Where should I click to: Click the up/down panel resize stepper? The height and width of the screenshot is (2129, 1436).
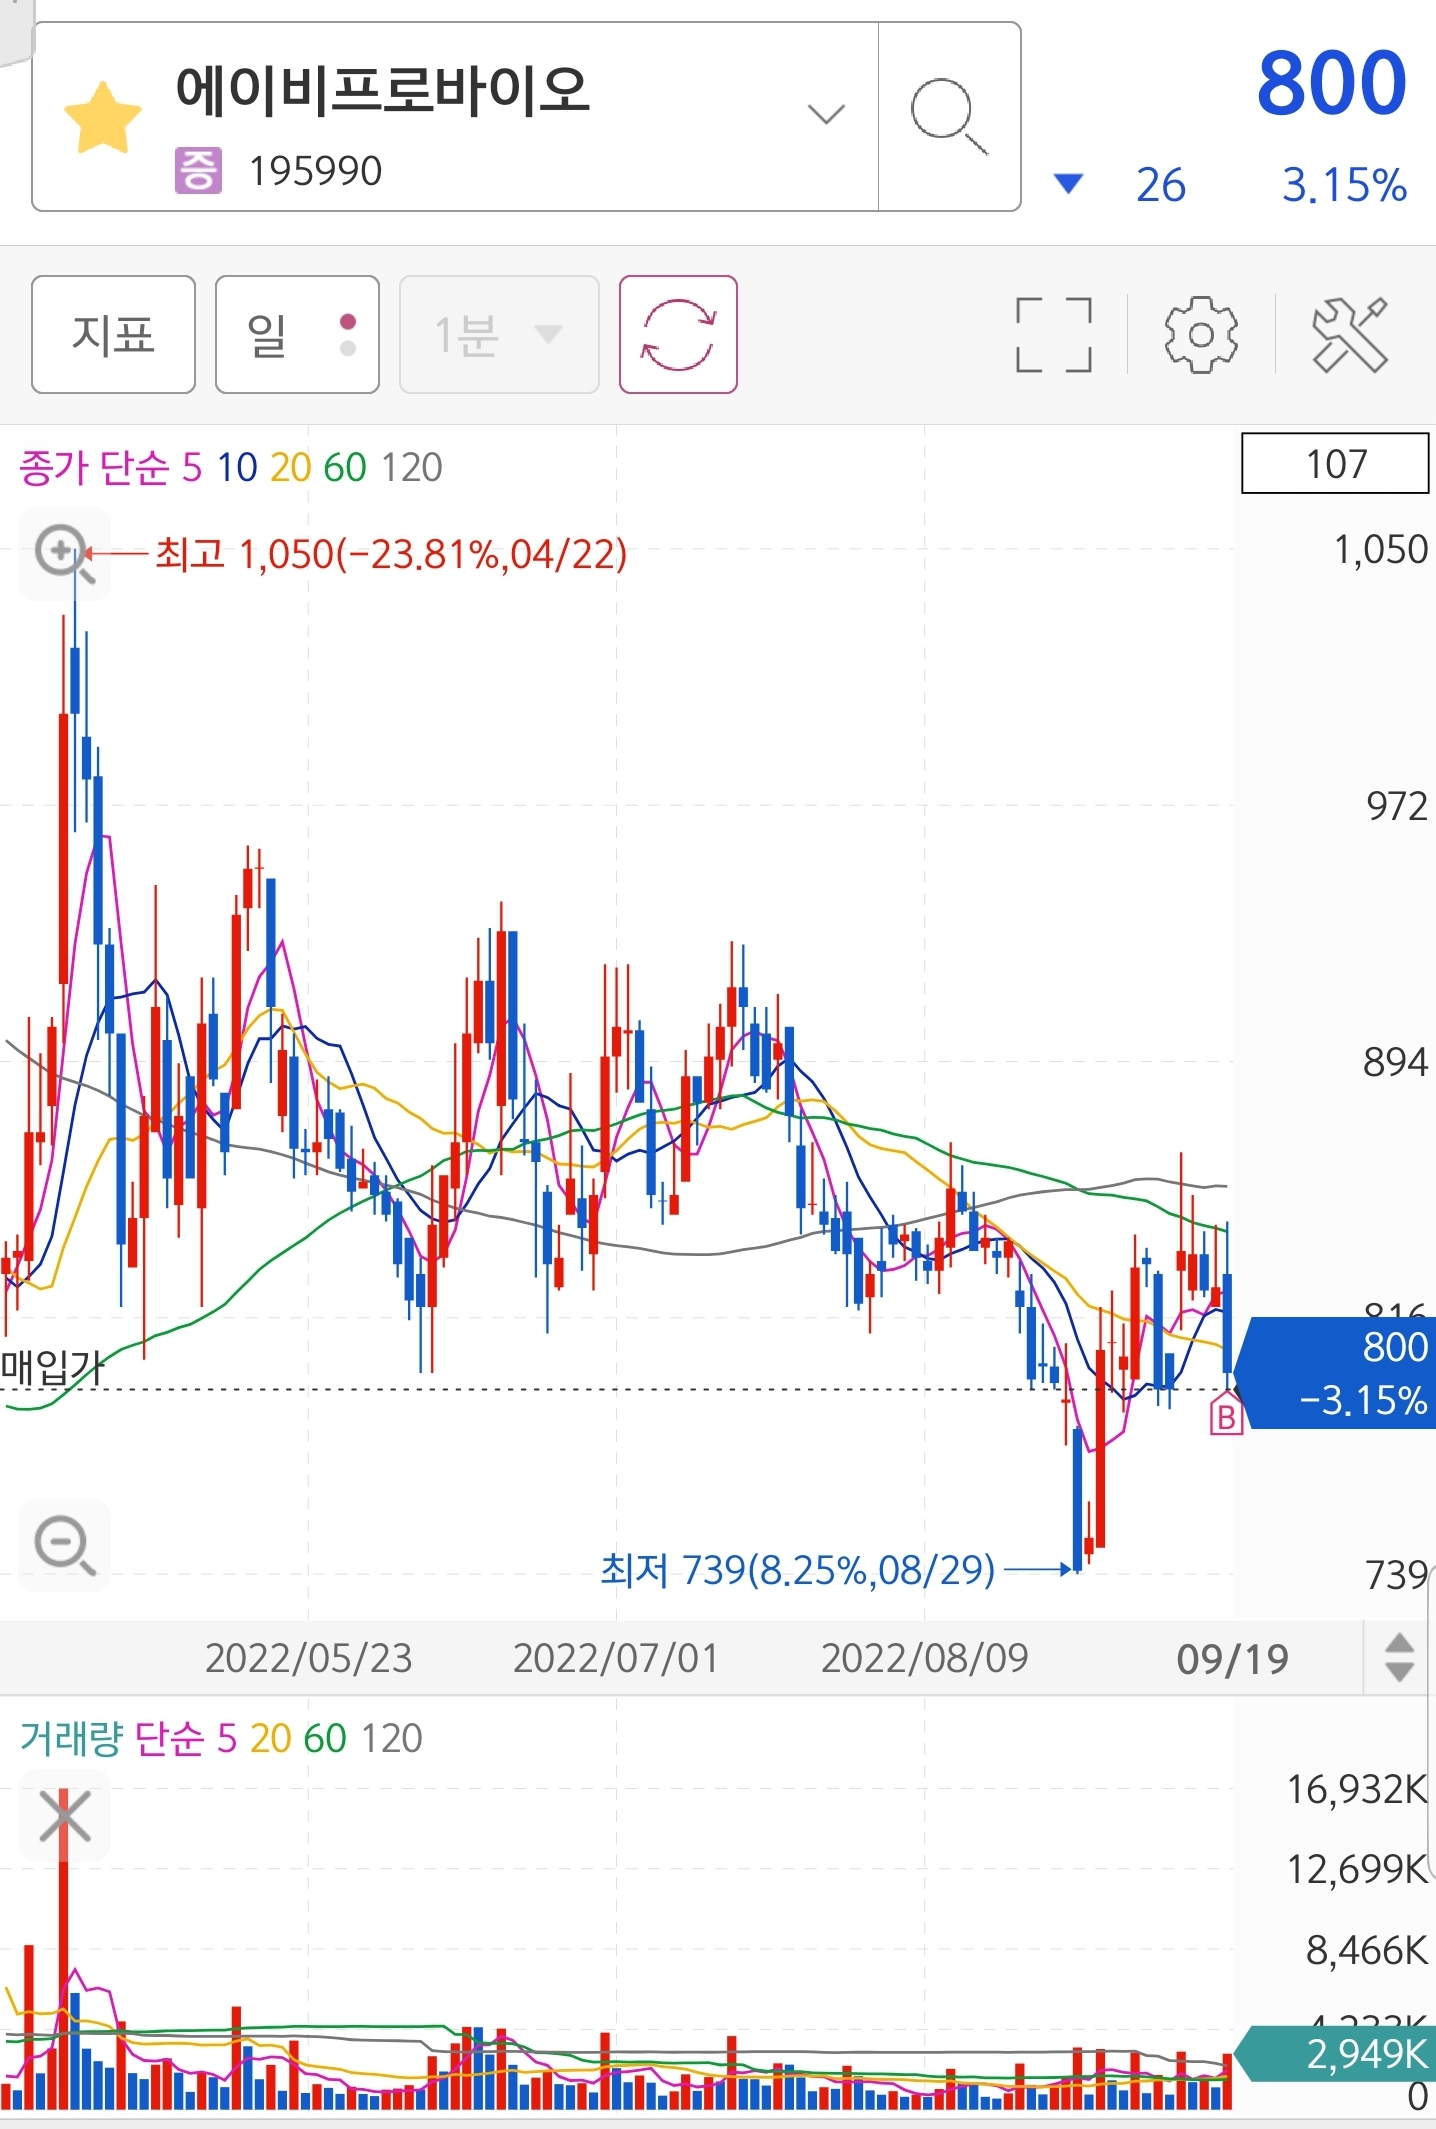(x=1399, y=1657)
